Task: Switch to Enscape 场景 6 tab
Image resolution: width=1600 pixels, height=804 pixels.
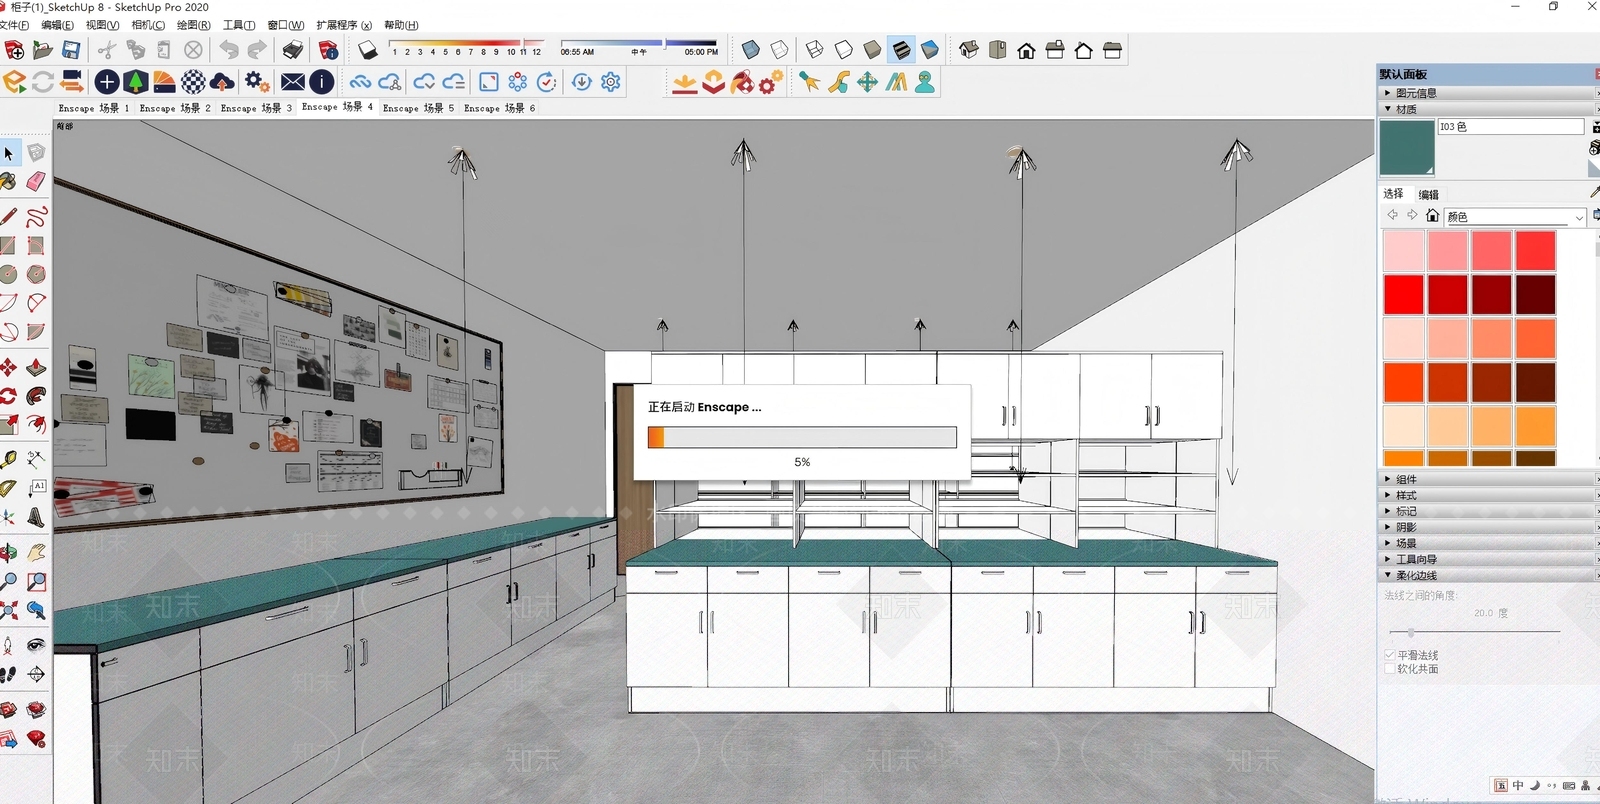Action: pos(500,108)
